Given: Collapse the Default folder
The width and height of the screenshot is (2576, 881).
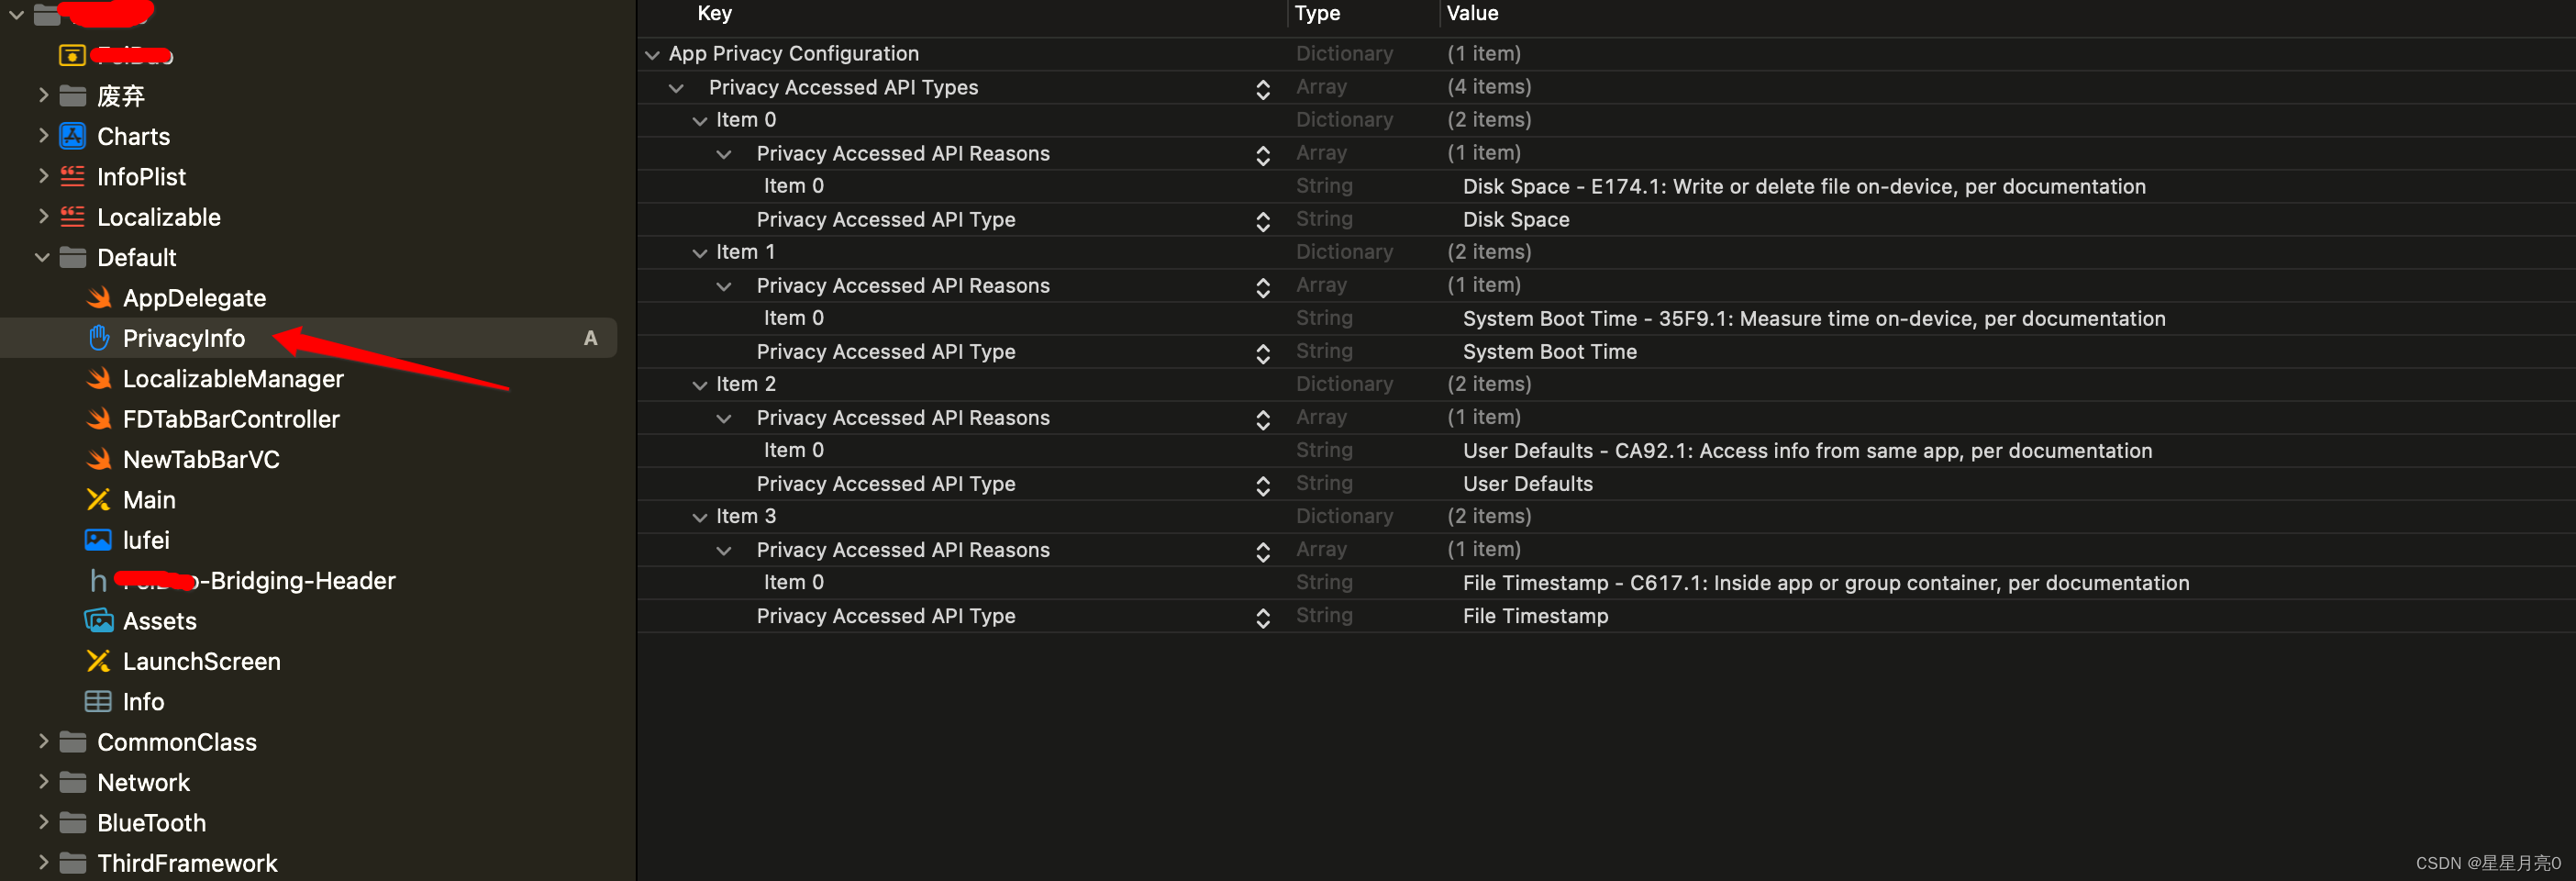Looking at the screenshot, I should (42, 258).
